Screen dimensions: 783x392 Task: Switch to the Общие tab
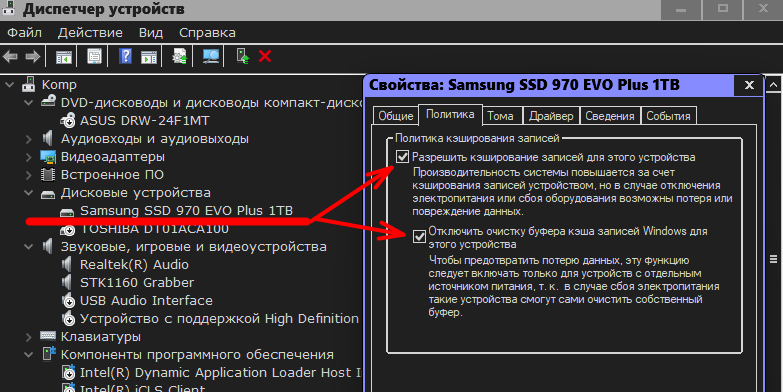point(395,116)
